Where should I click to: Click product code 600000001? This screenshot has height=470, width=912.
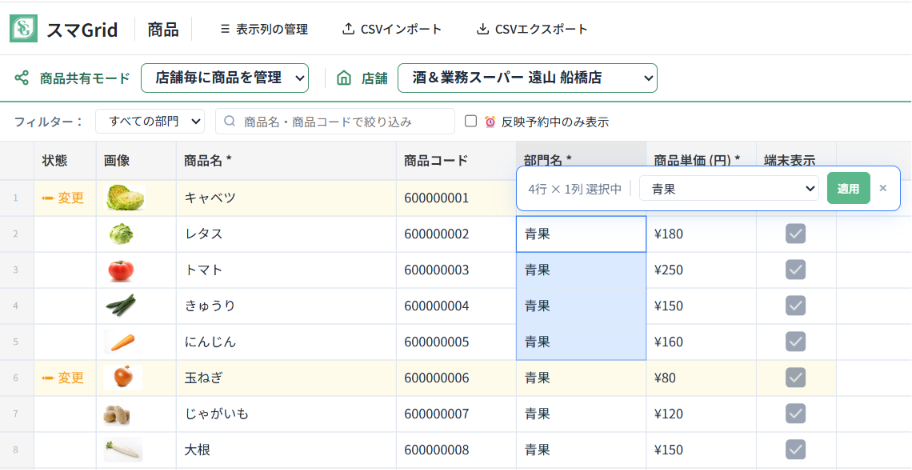pyautogui.click(x=436, y=198)
